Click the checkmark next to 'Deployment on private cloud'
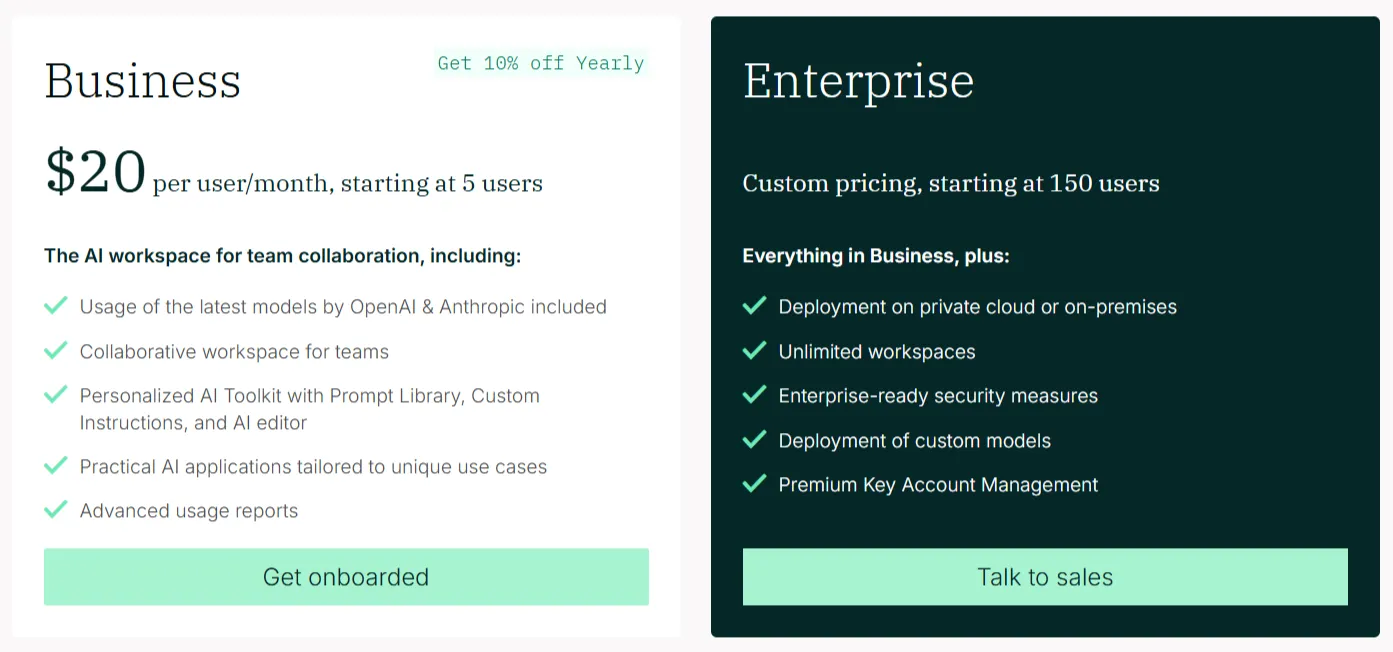 point(755,306)
